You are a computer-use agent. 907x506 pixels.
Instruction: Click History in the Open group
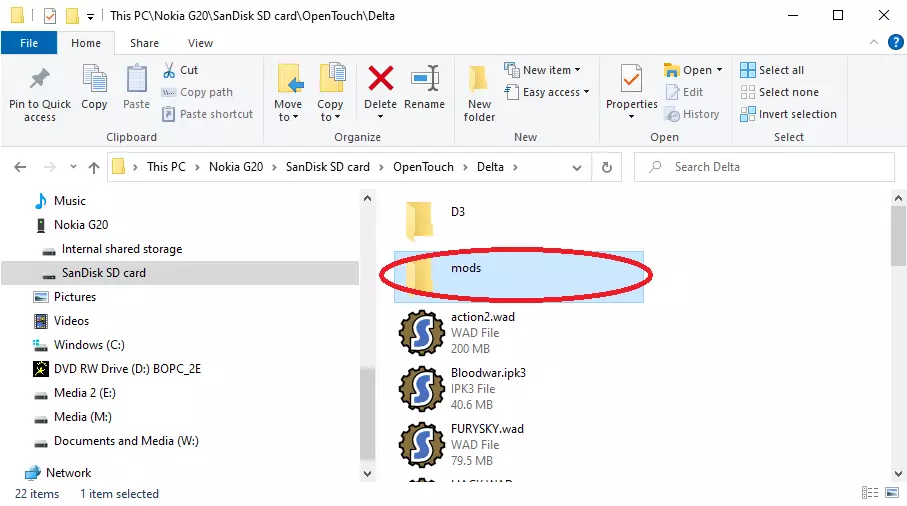point(692,114)
